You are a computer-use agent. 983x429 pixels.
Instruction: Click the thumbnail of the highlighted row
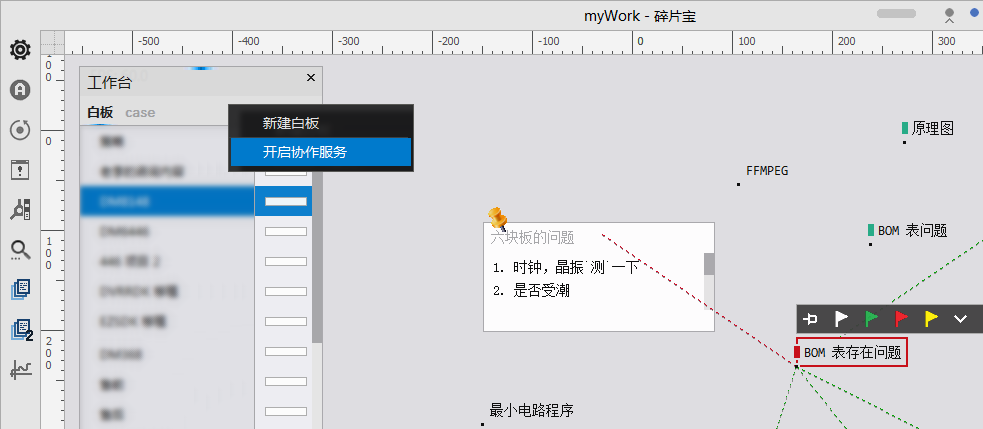point(286,201)
